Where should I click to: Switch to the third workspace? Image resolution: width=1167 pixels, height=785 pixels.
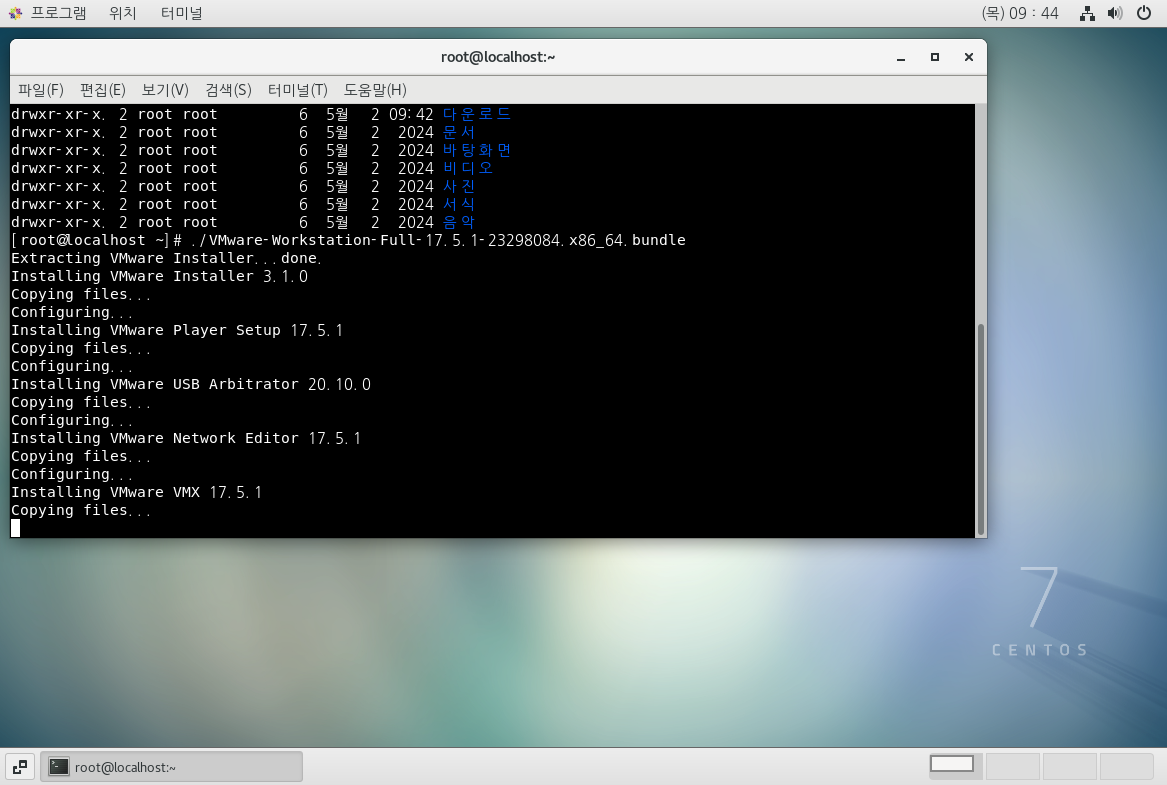1070,766
